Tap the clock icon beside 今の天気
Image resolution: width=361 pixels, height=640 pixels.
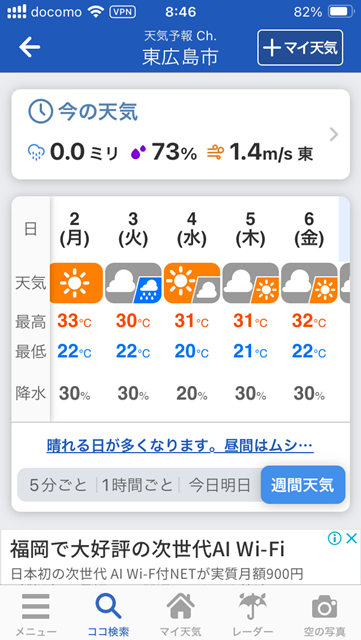[x=40, y=111]
